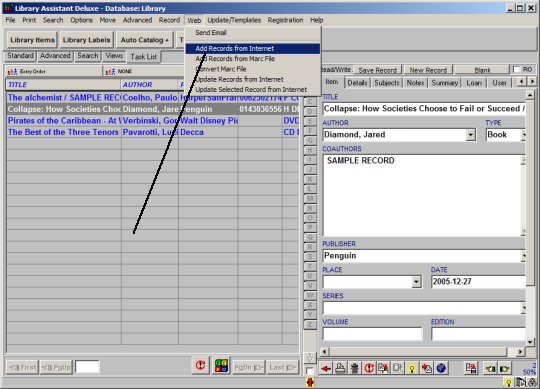
Task: Click the Library Labels button
Action: pos(86,40)
